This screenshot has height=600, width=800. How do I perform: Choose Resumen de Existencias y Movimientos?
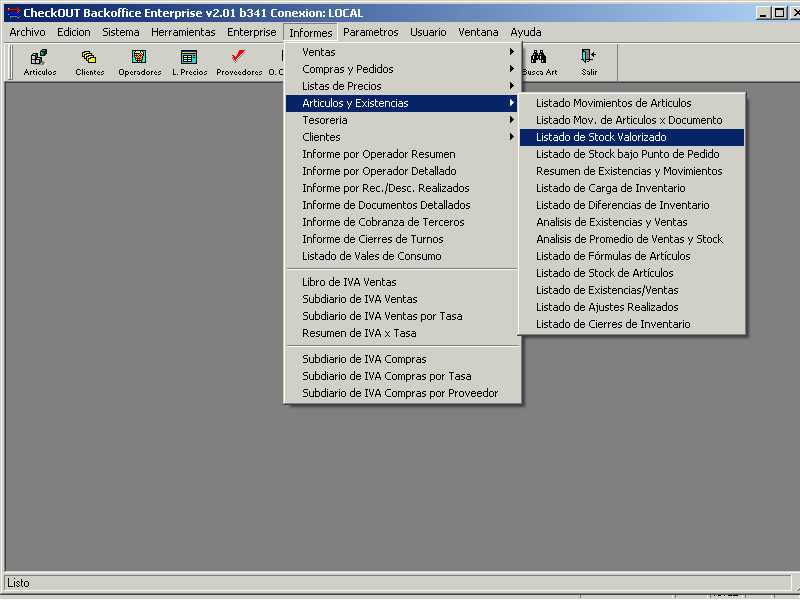[632, 171]
